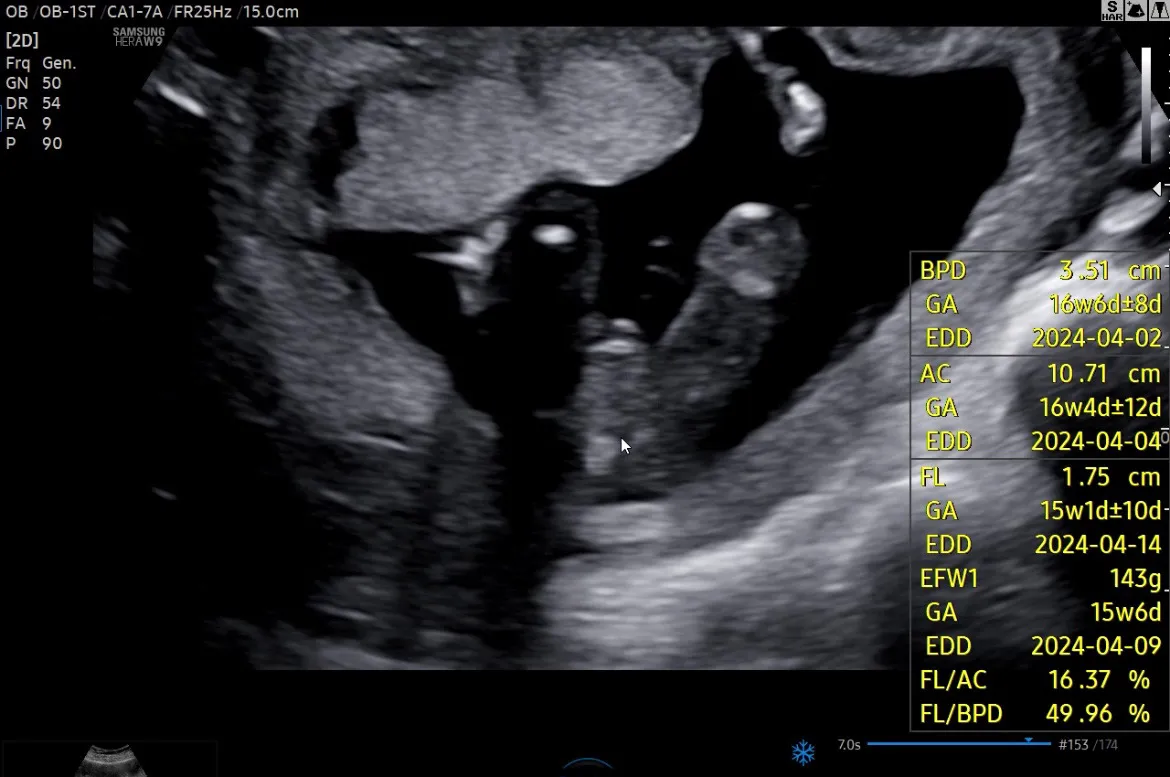
Task: Click the ultrasound probe image-enhance icon
Action: pyautogui.click(x=1136, y=10)
